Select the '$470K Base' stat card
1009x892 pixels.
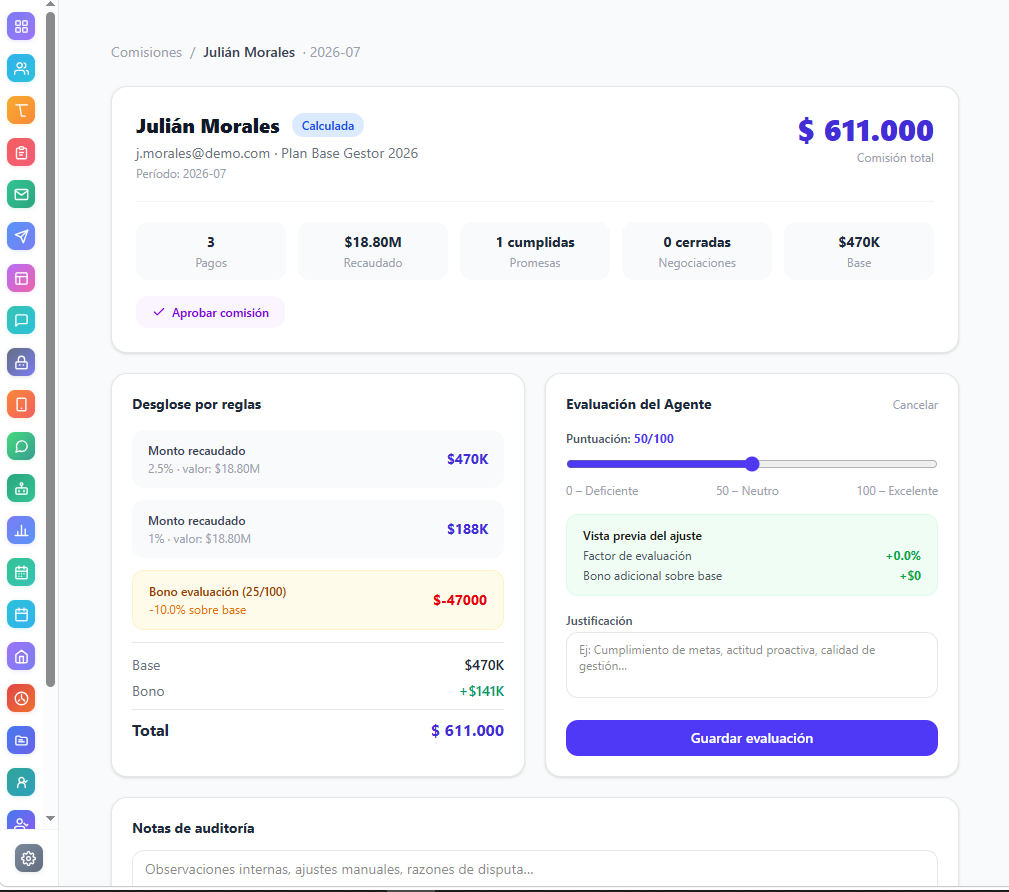(x=859, y=251)
